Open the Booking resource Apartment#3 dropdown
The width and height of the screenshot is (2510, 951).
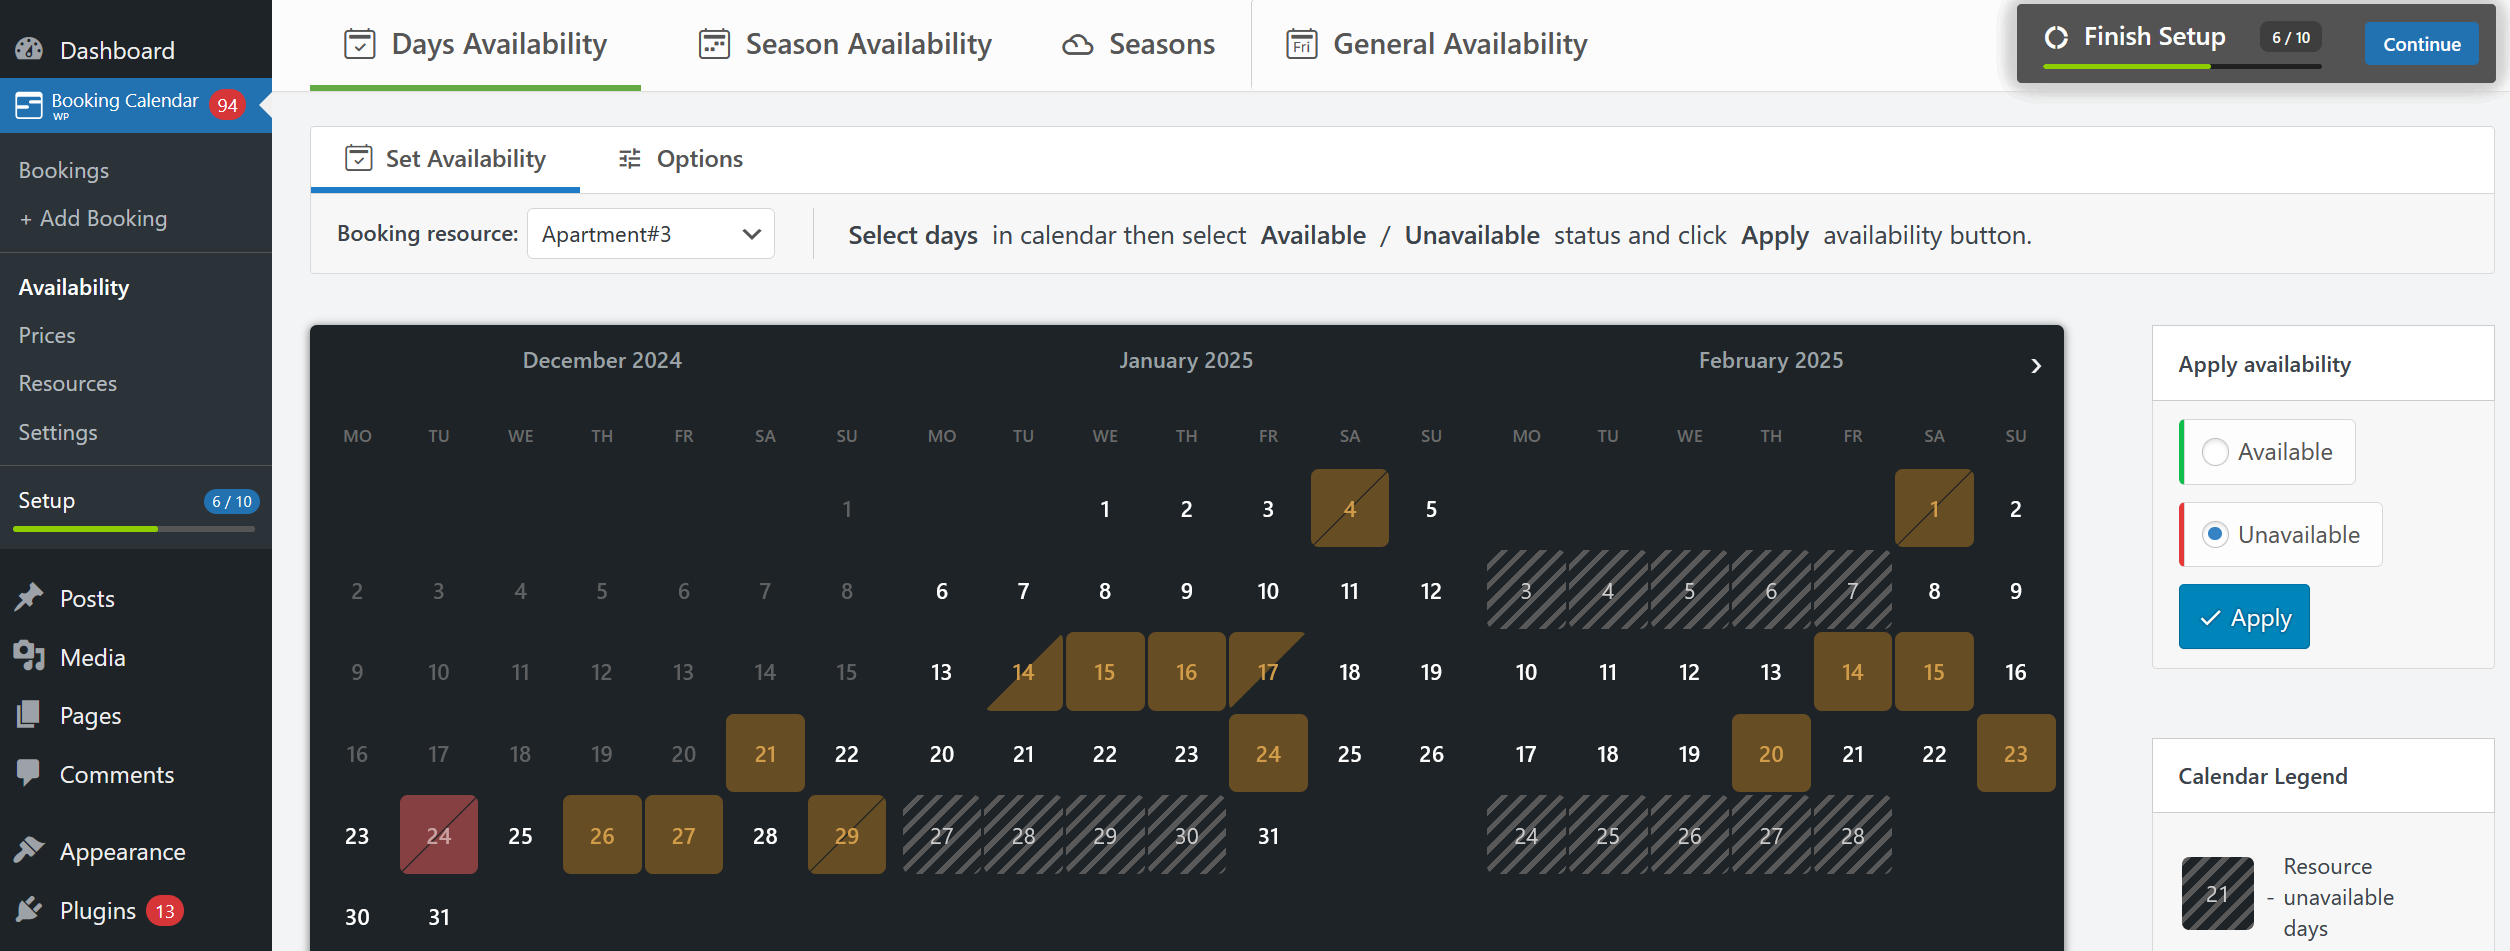[650, 234]
